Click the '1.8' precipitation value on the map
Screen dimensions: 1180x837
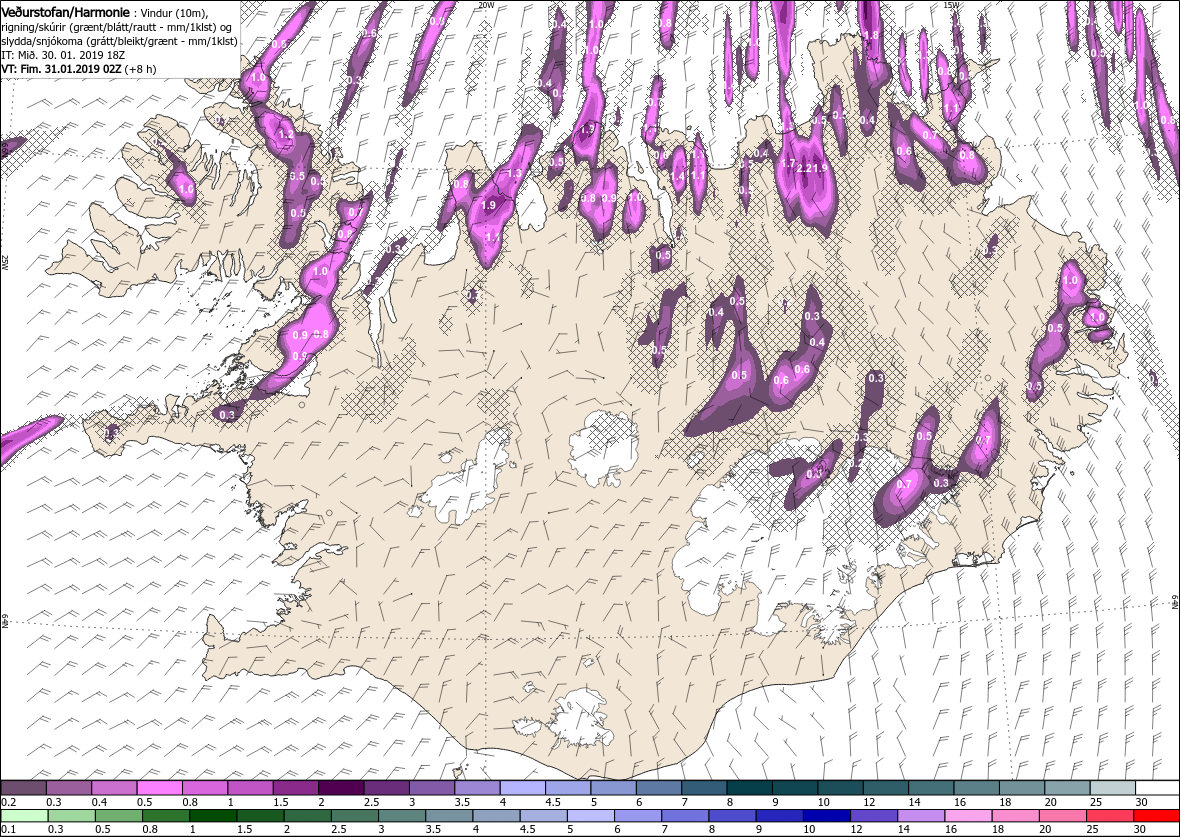point(871,35)
